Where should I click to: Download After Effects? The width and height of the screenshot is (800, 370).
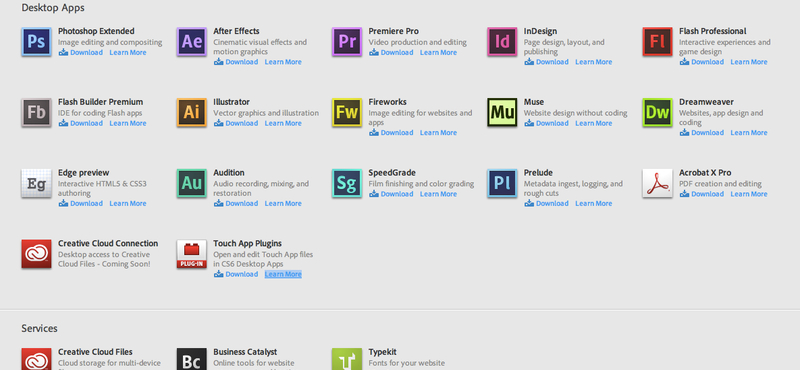coord(236,62)
